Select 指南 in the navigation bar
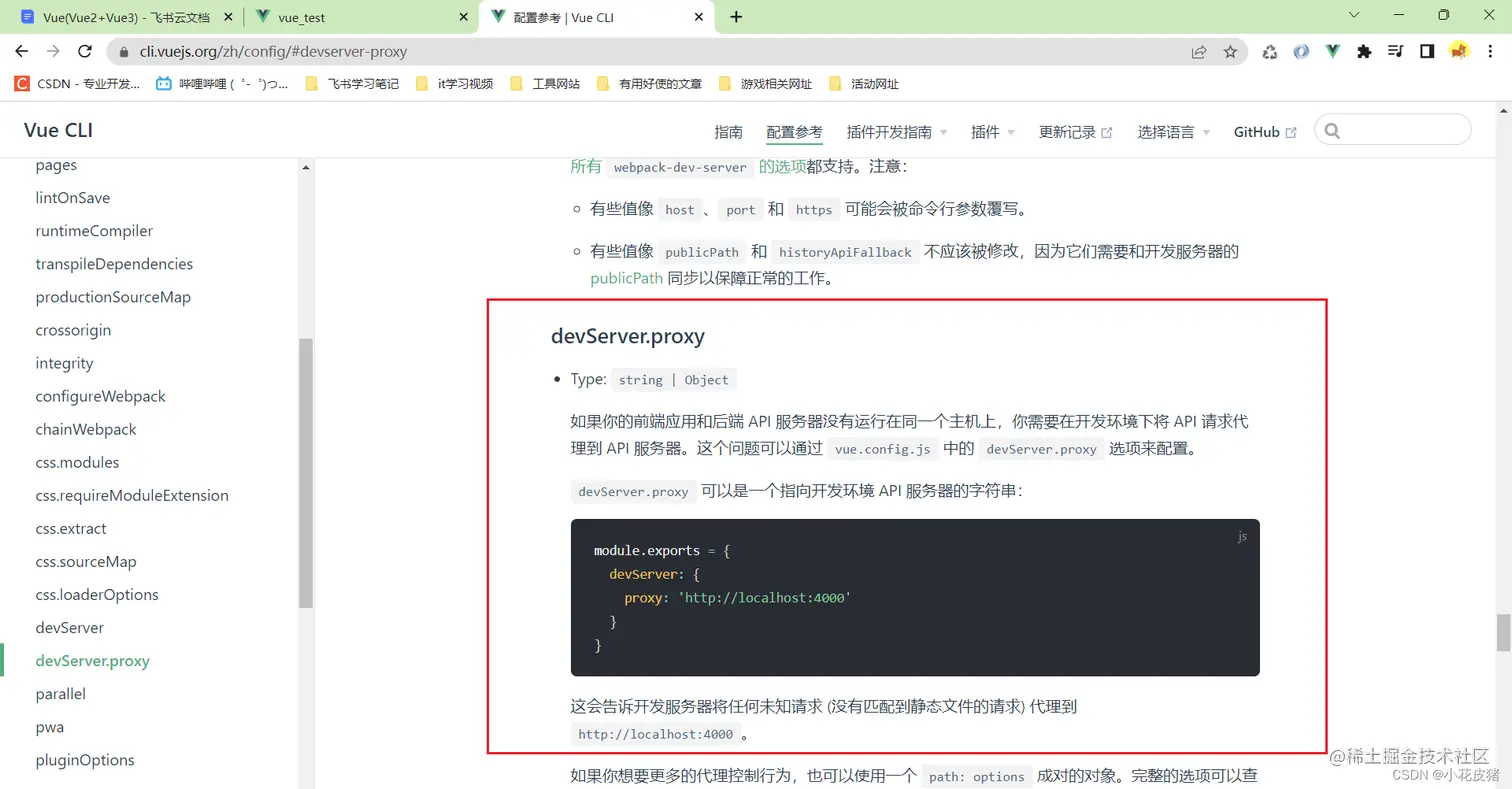 tap(729, 131)
